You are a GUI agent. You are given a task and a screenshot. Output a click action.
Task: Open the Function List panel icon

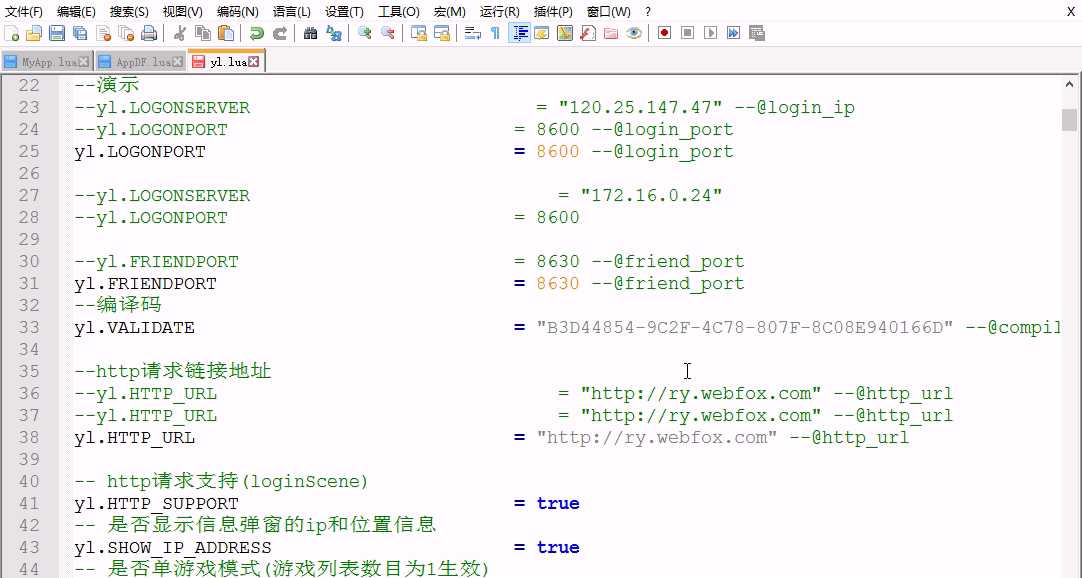point(588,33)
